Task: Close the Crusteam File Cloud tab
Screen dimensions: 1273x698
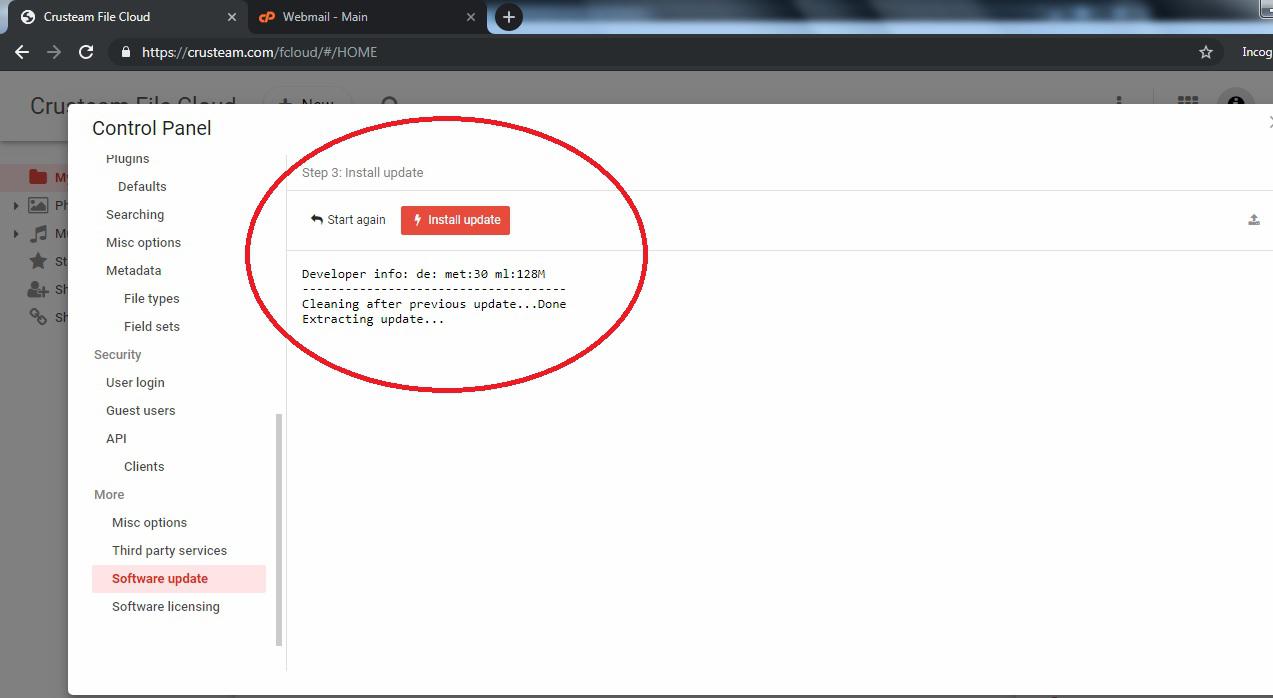Action: 231,17
